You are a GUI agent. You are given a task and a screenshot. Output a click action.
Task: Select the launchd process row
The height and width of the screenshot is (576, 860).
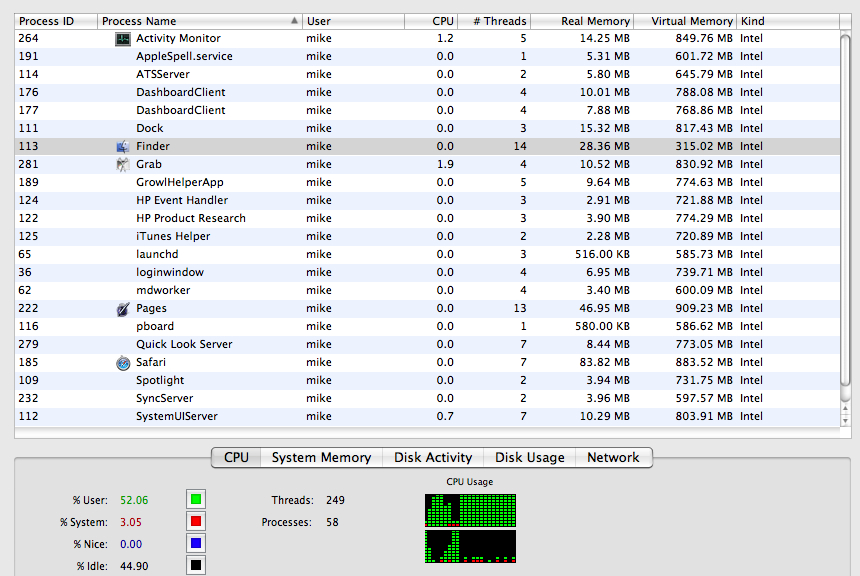pyautogui.click(x=427, y=255)
